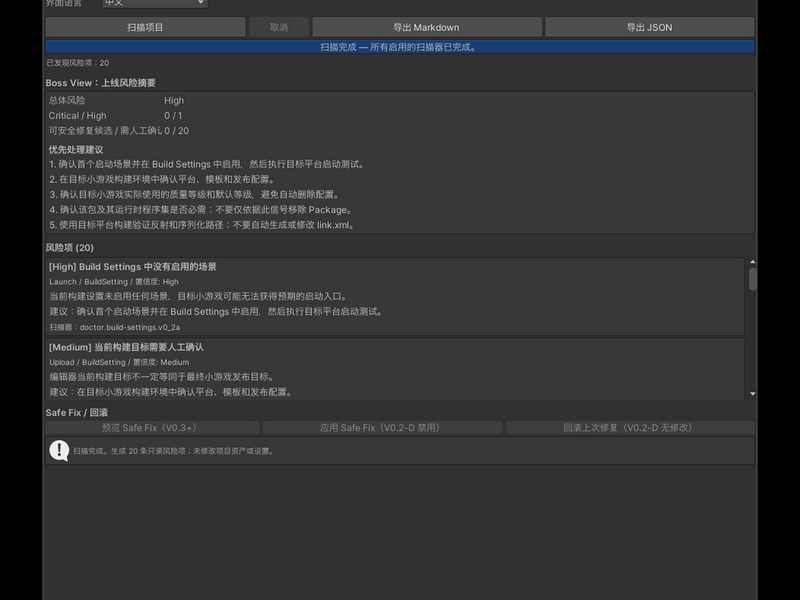Click the Safe Fix / 回滚 heading
Screen dimensions: 800x600
[77, 412]
